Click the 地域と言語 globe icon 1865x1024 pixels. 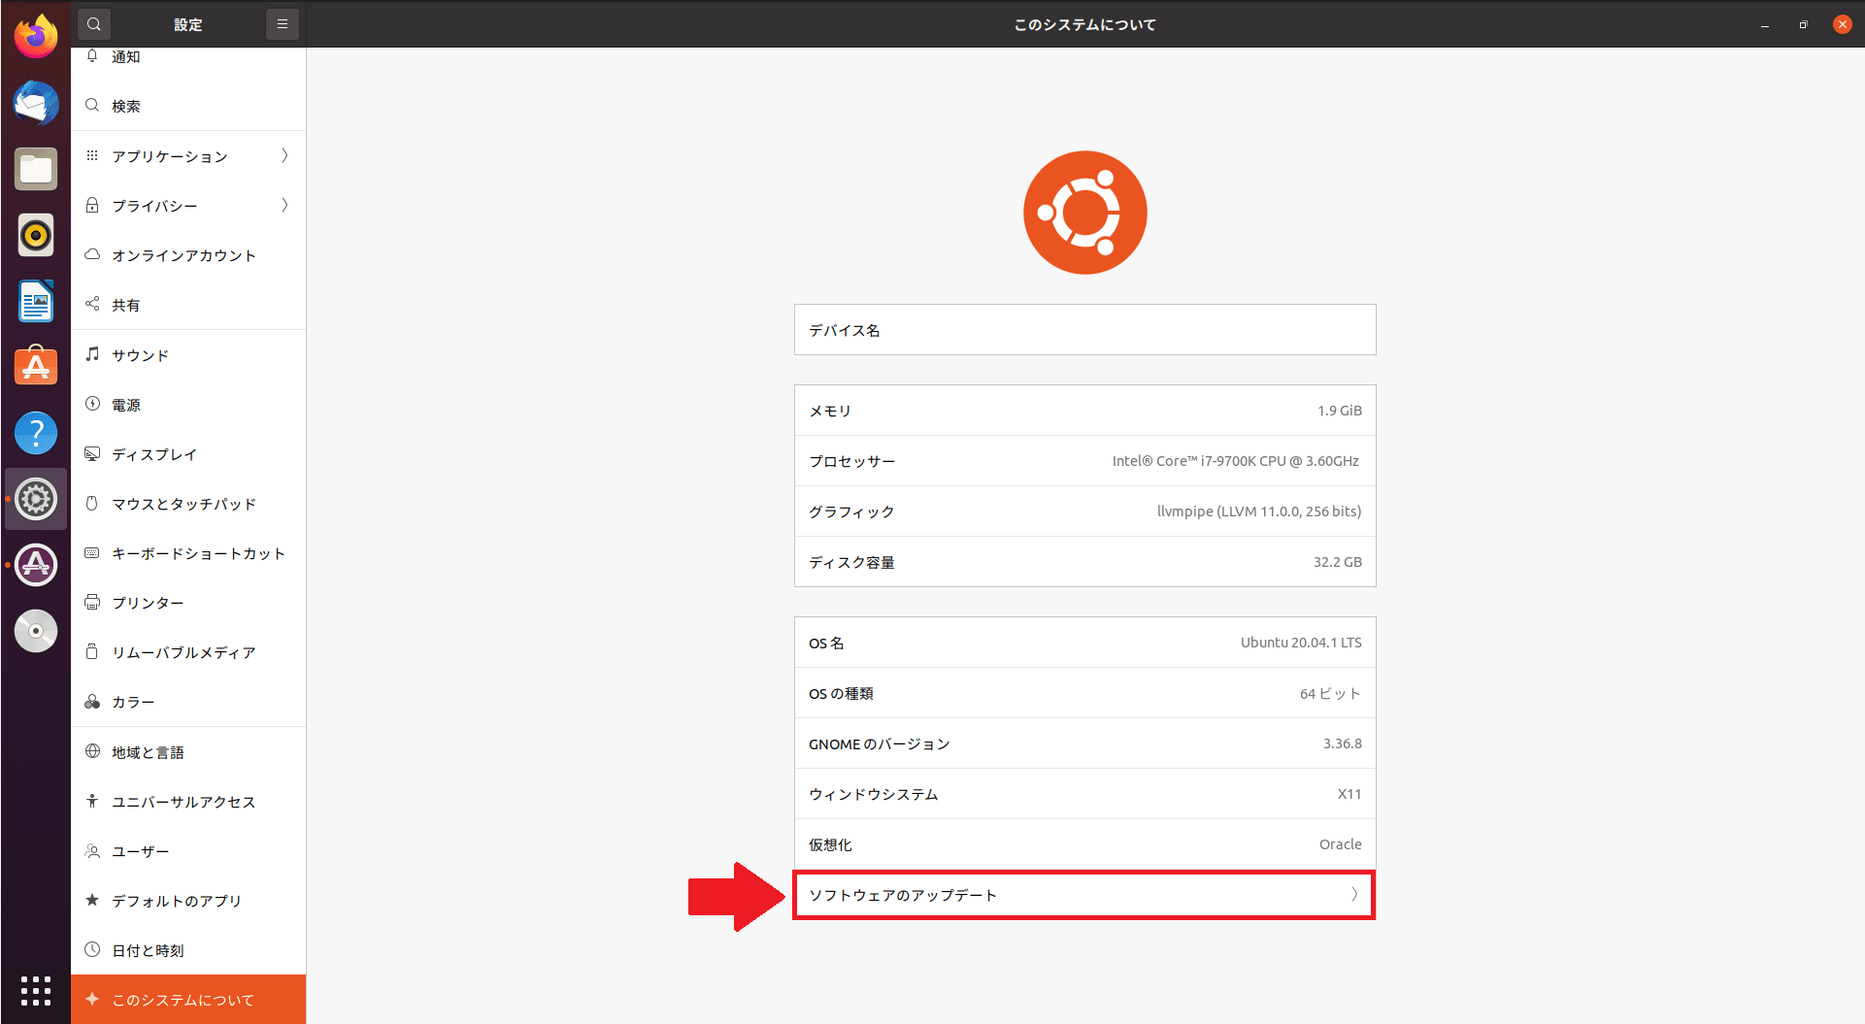[x=92, y=751]
